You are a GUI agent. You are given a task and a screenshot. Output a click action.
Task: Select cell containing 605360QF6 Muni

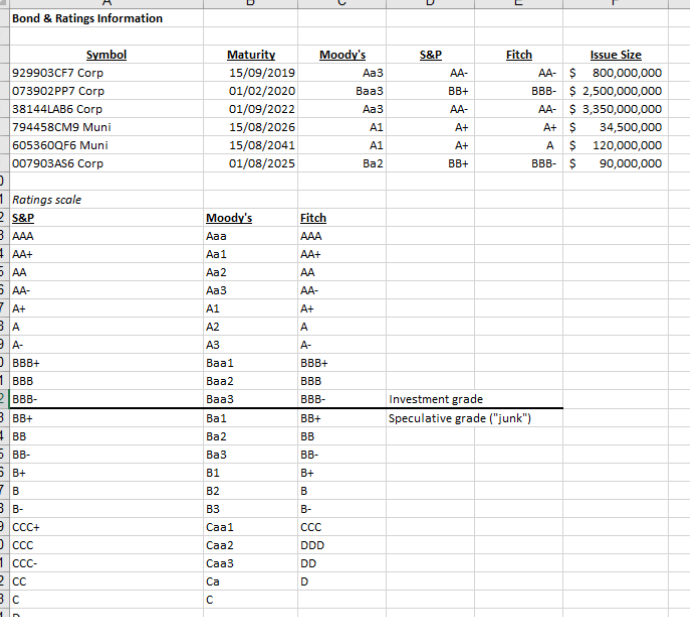pos(106,145)
